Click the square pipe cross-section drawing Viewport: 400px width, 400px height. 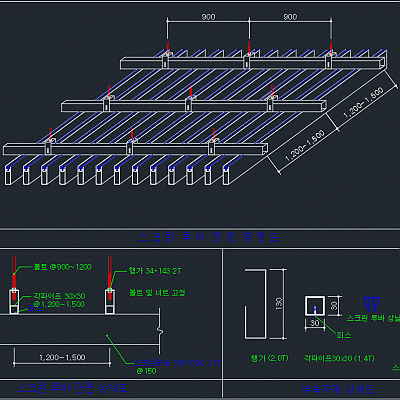(315, 305)
